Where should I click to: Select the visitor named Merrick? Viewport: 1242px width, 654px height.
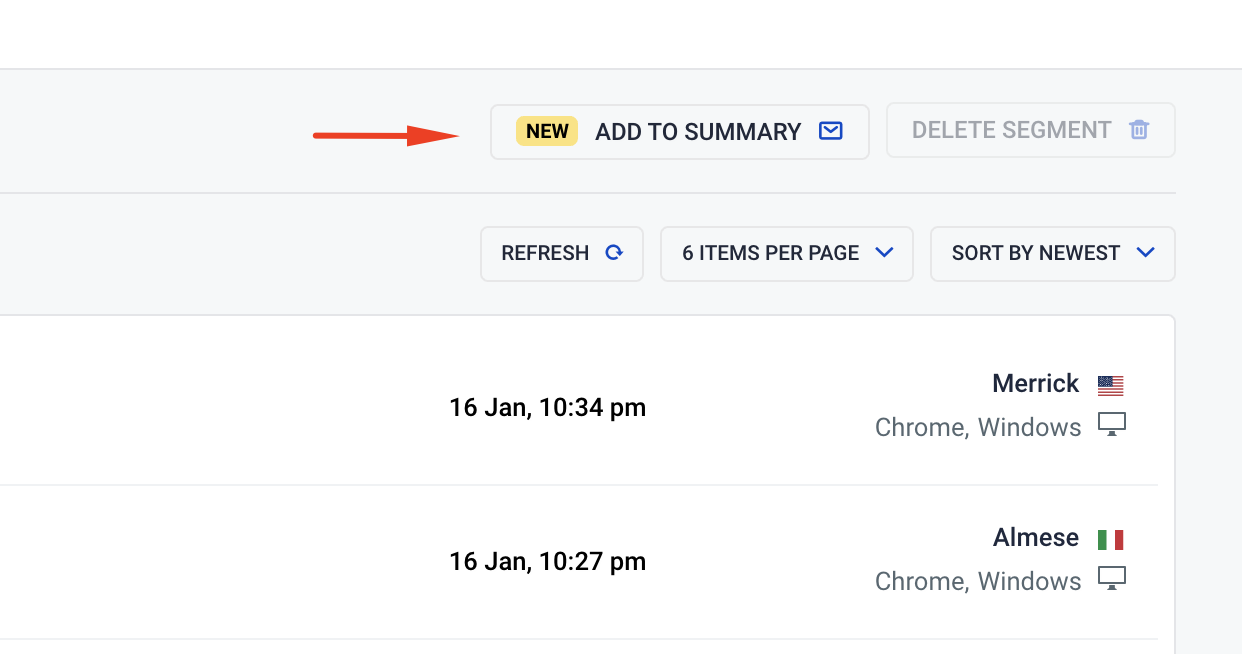pyautogui.click(x=1035, y=383)
